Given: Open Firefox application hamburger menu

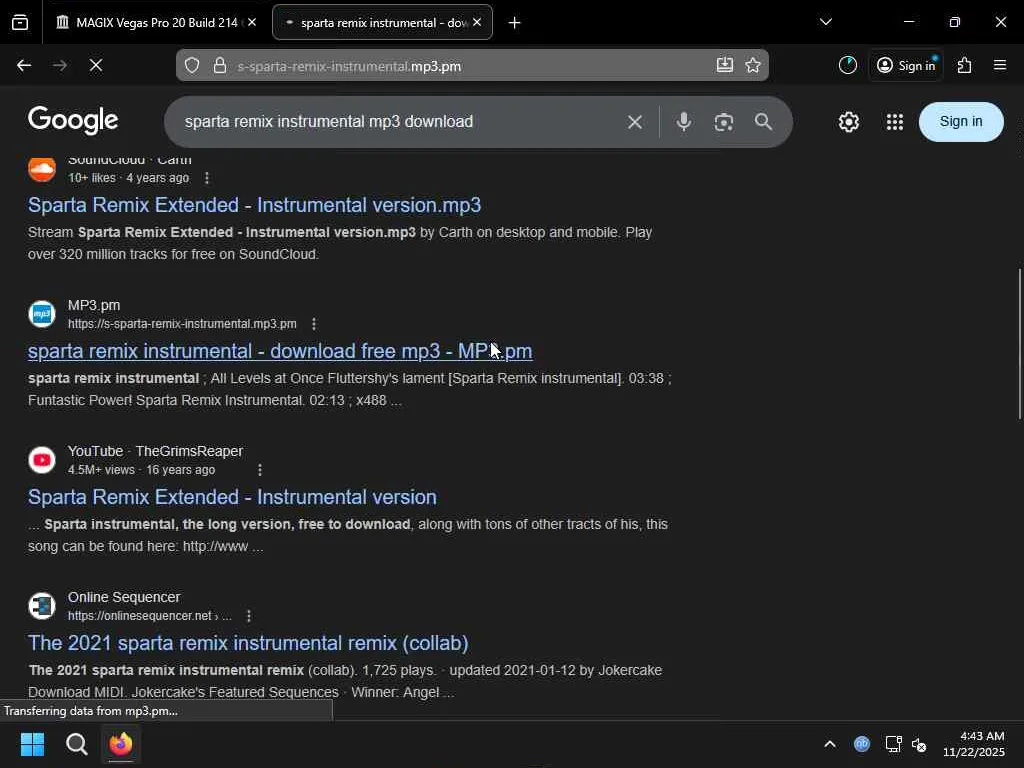Looking at the screenshot, I should [x=1000, y=65].
